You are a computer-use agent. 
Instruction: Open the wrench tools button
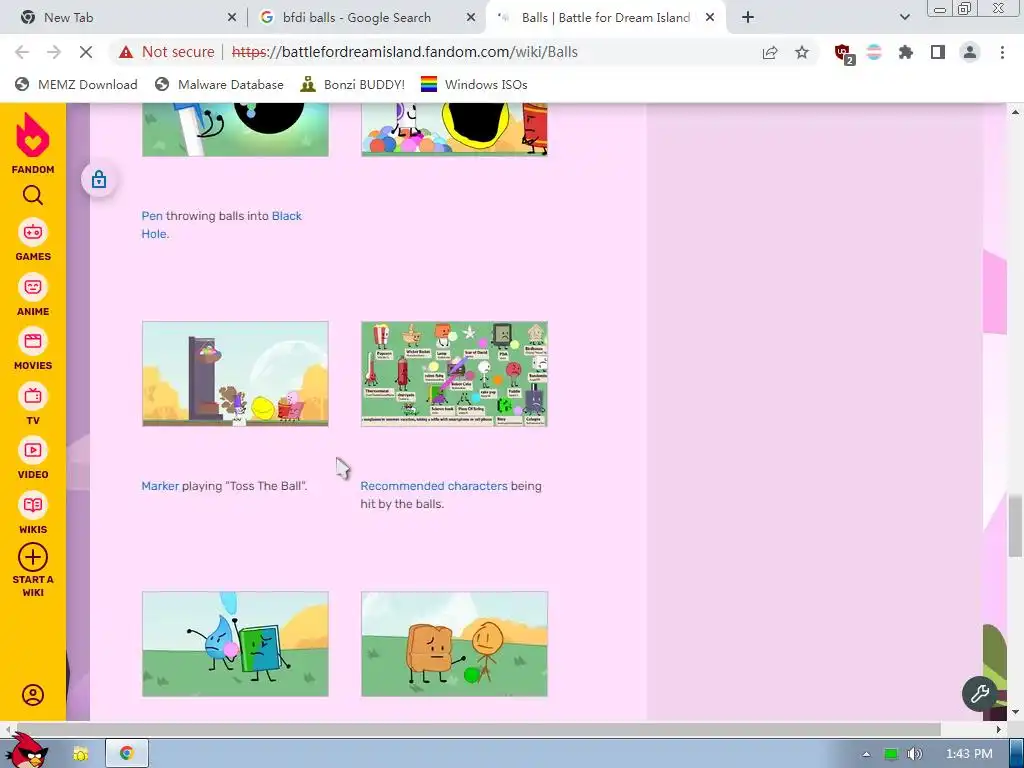pos(979,694)
